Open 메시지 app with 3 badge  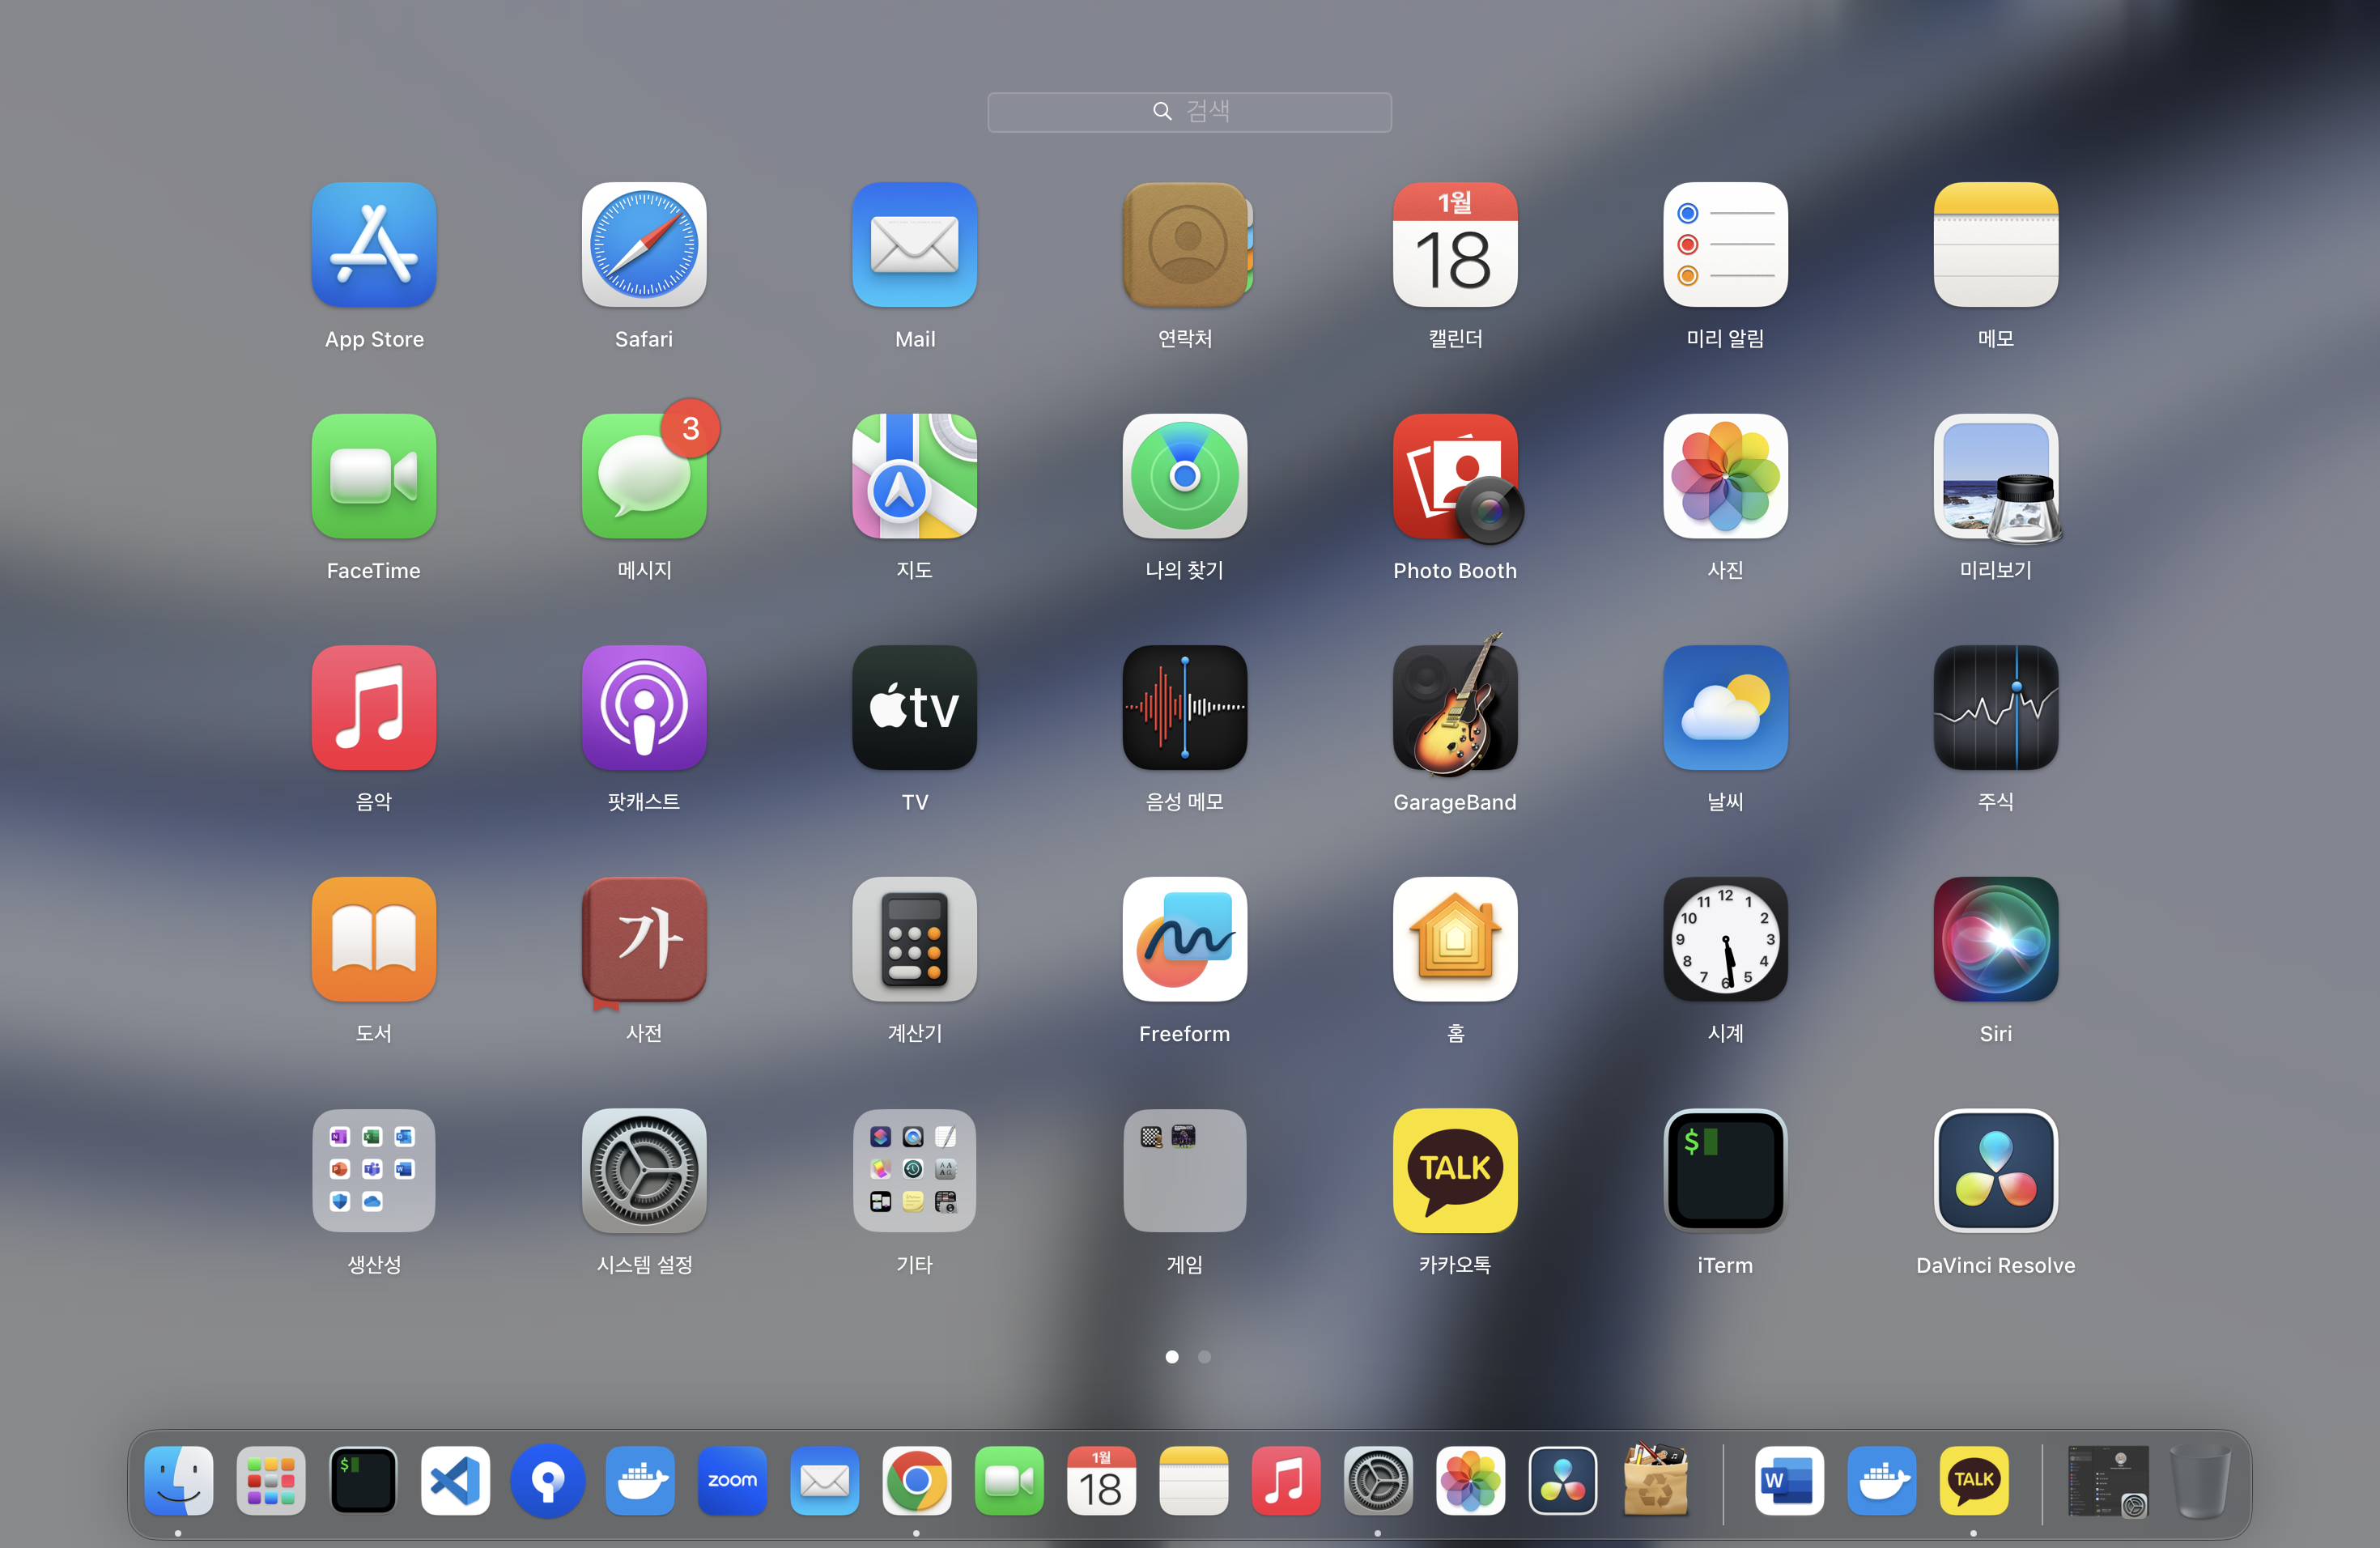tap(644, 476)
